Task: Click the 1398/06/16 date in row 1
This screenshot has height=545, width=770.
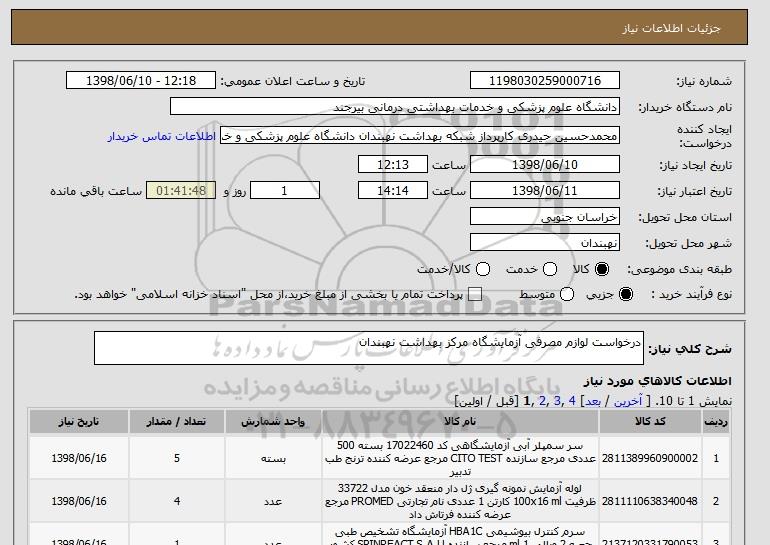Action: coord(79,458)
